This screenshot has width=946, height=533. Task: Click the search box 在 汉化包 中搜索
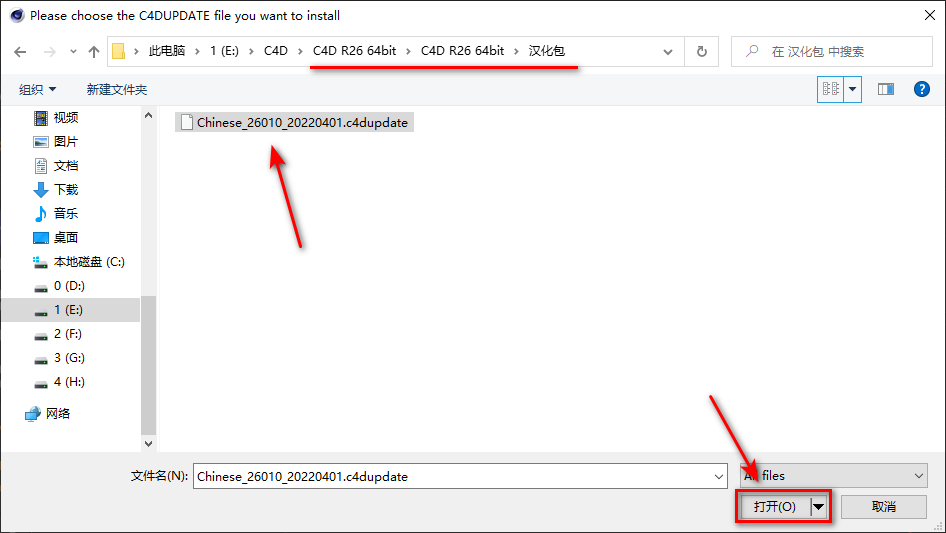click(x=831, y=52)
